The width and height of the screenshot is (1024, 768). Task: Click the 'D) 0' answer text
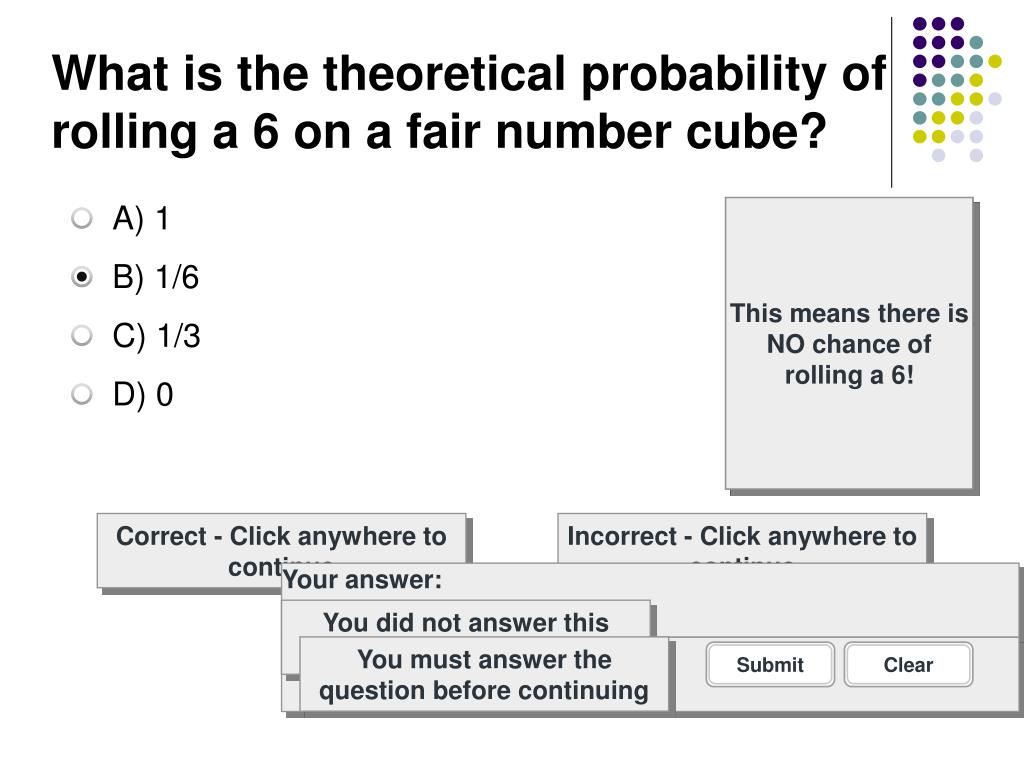click(143, 394)
